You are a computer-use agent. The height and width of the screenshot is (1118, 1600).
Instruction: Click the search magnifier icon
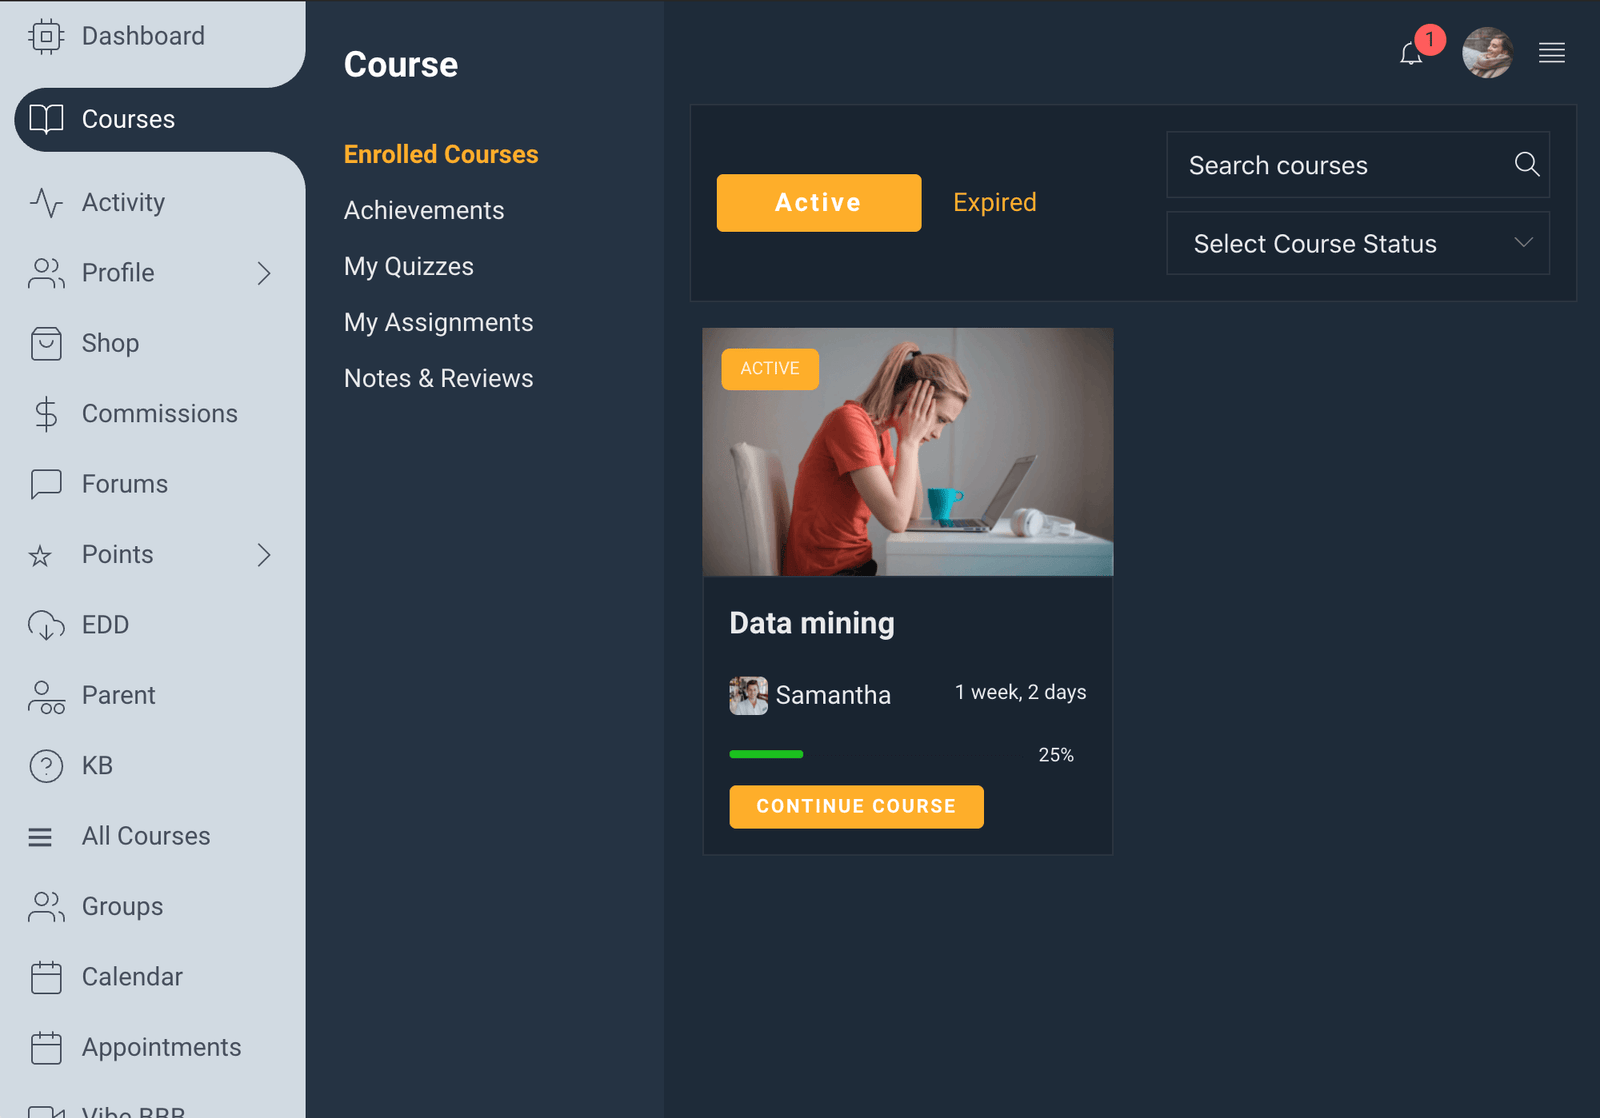pos(1526,164)
